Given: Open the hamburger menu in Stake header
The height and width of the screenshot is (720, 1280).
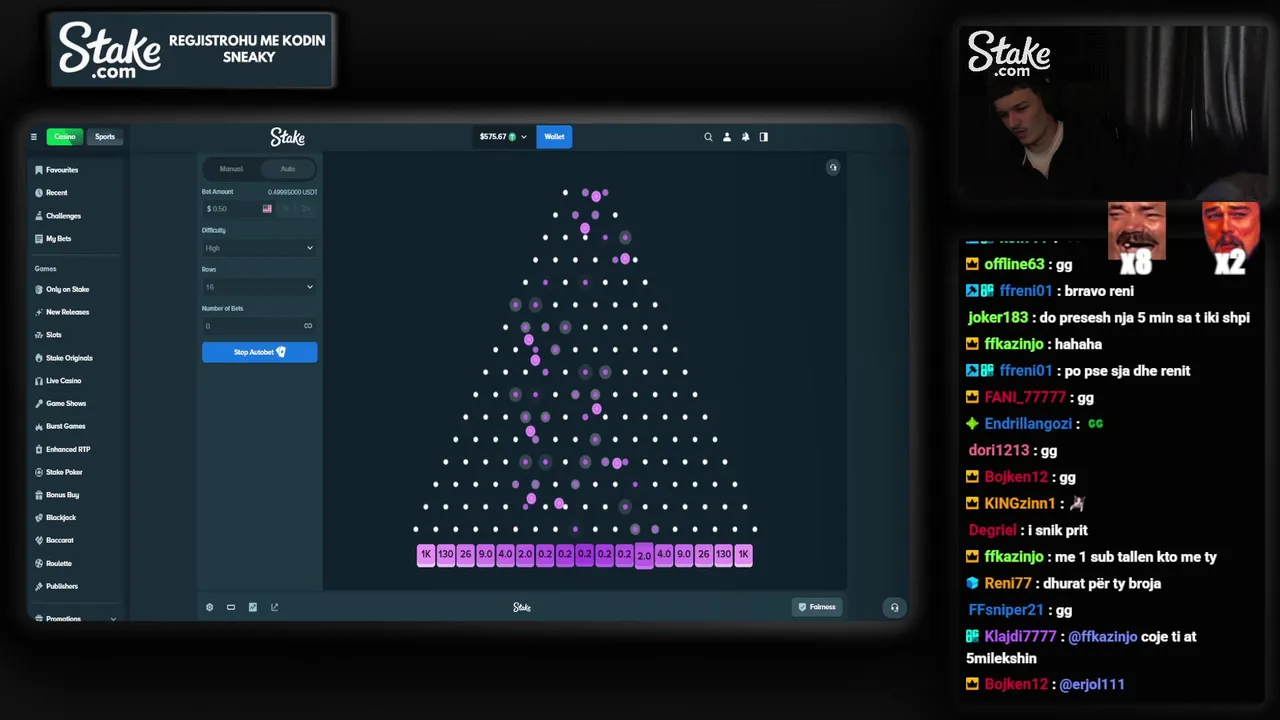Looking at the screenshot, I should (x=33, y=137).
